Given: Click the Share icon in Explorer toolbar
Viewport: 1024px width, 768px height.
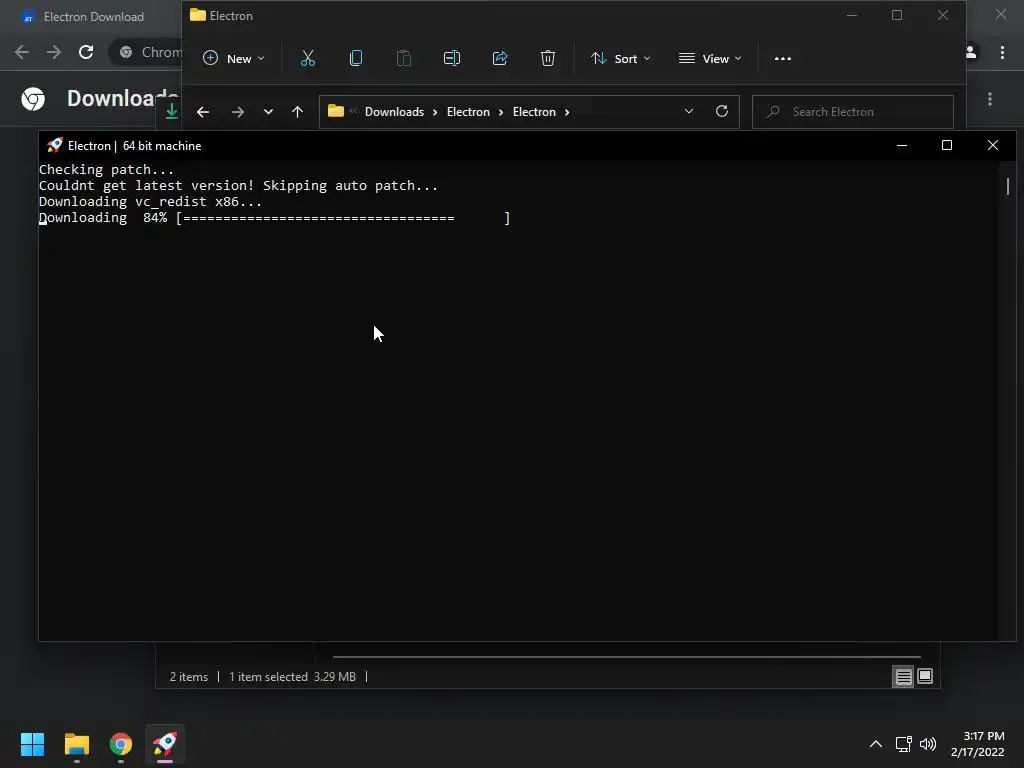Looking at the screenshot, I should pyautogui.click(x=500, y=58).
